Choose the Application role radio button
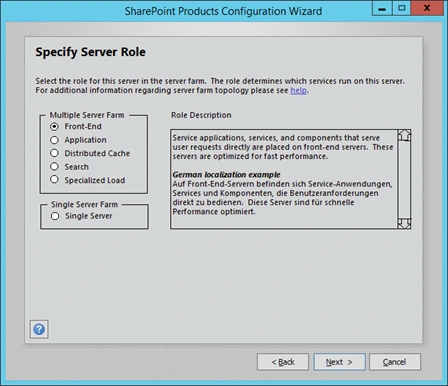The height and width of the screenshot is (386, 448). pos(54,140)
